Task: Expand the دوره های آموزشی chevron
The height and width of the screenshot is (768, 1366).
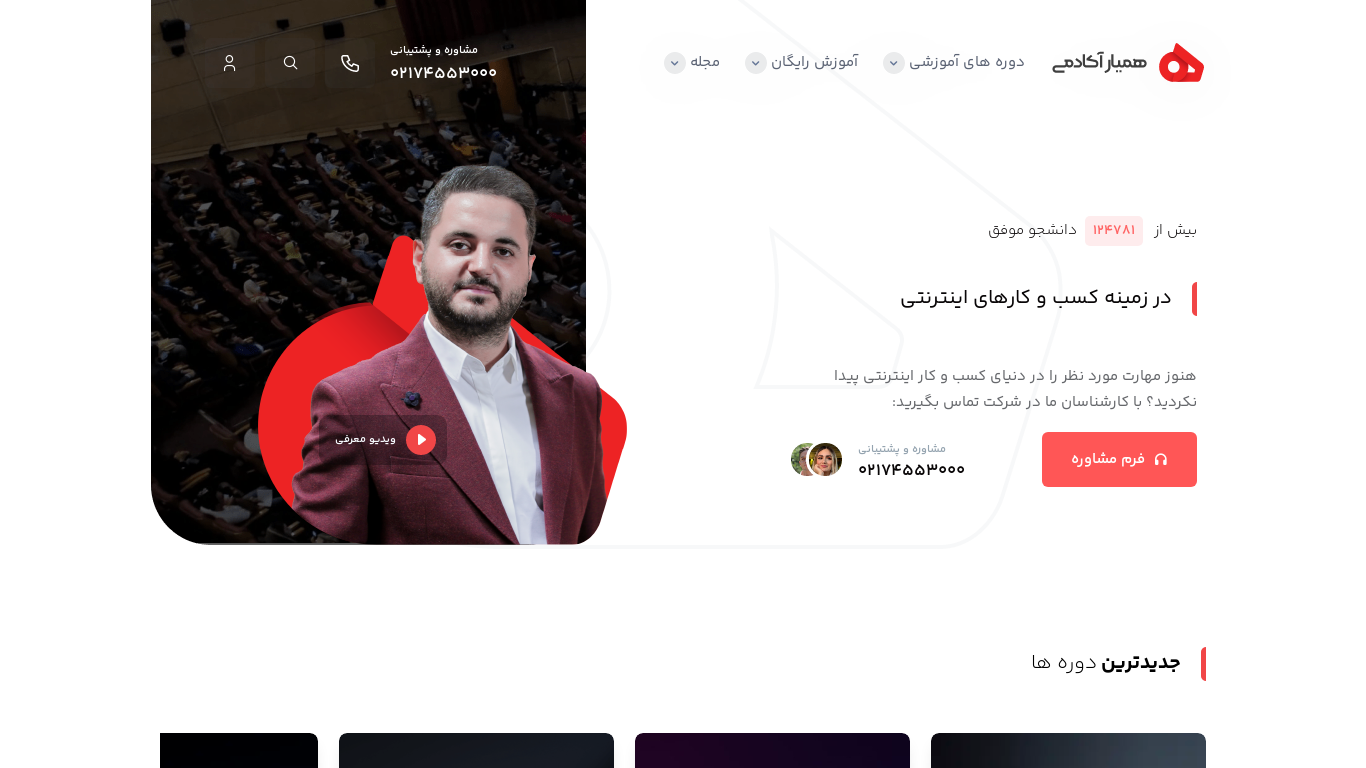Action: (x=894, y=63)
